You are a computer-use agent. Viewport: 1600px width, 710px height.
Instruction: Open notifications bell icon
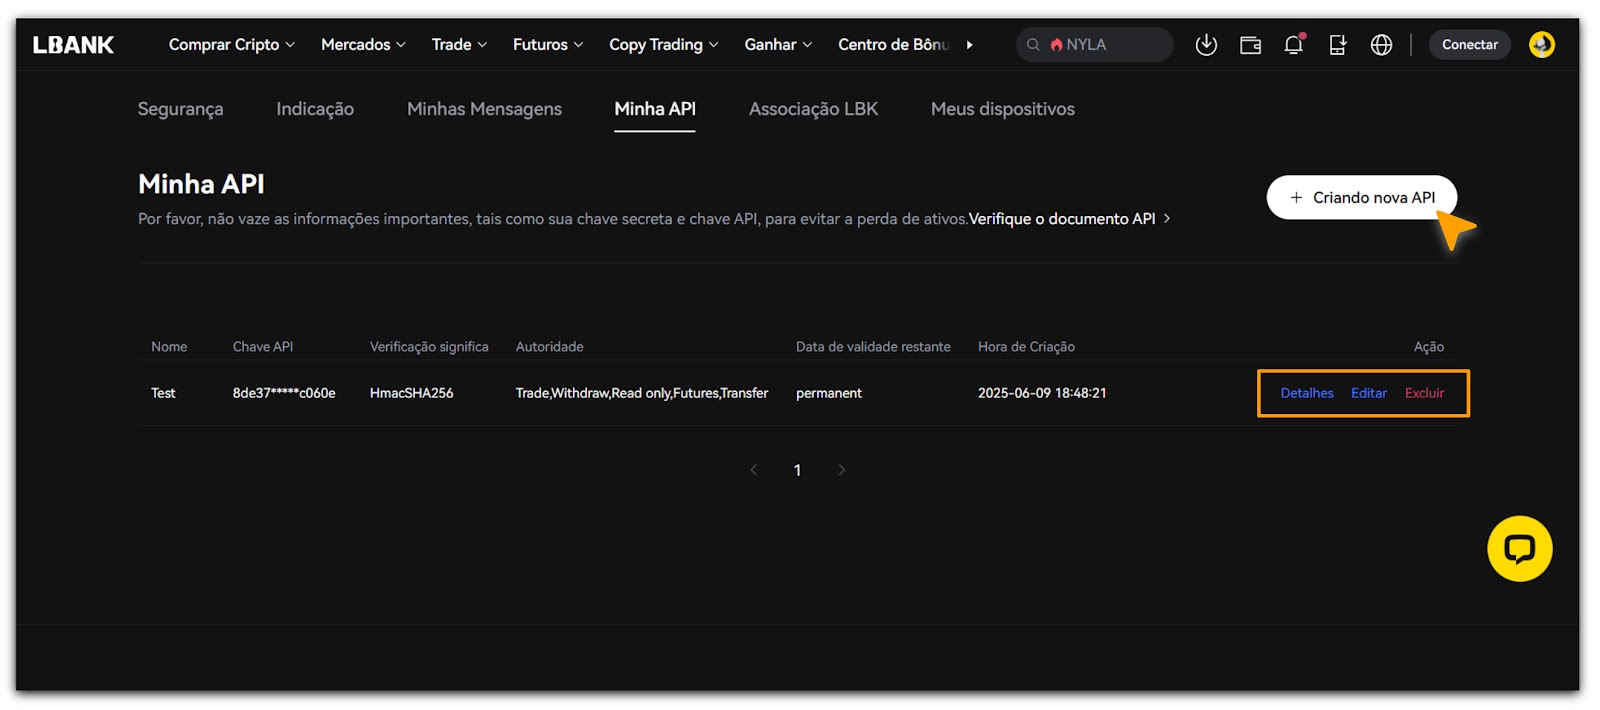[1293, 45]
